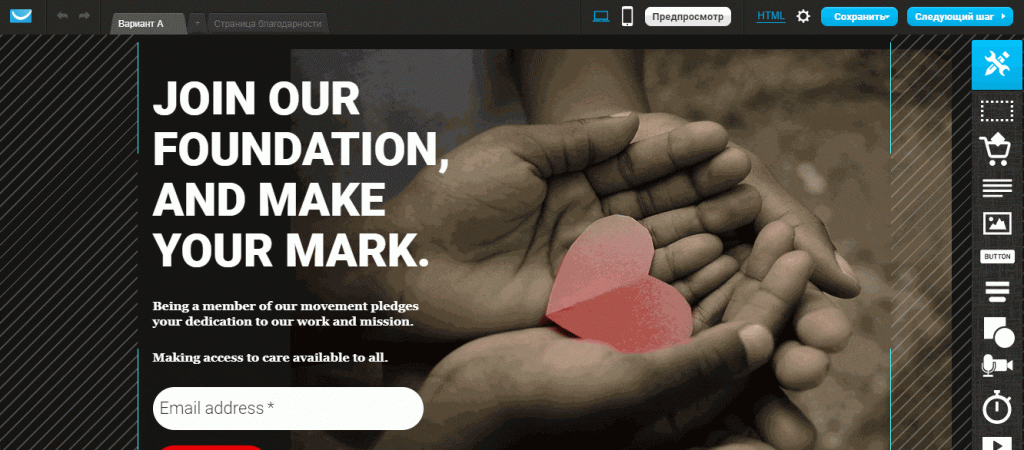Click the GetResponse envelope logo

(22, 16)
